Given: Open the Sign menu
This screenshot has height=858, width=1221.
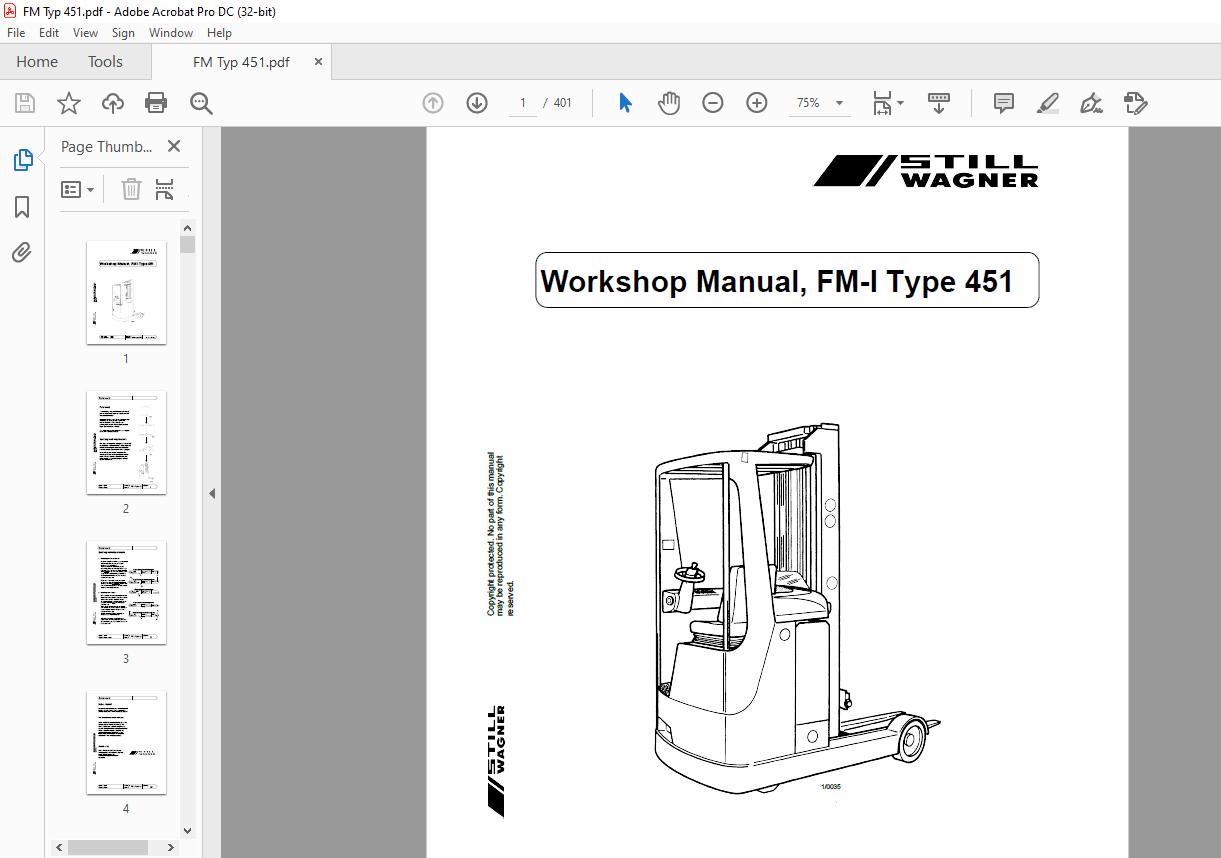Looking at the screenshot, I should coord(123,33).
